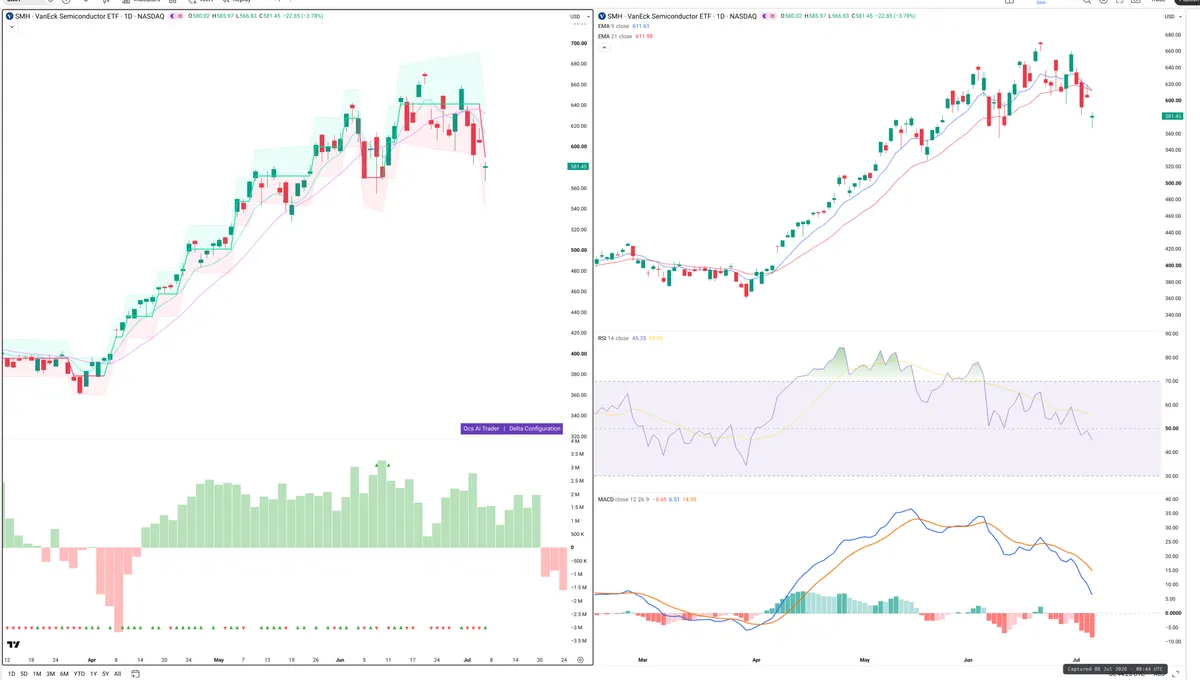The height and width of the screenshot is (680, 1200).
Task: Set time range to All
Action: tap(118, 674)
